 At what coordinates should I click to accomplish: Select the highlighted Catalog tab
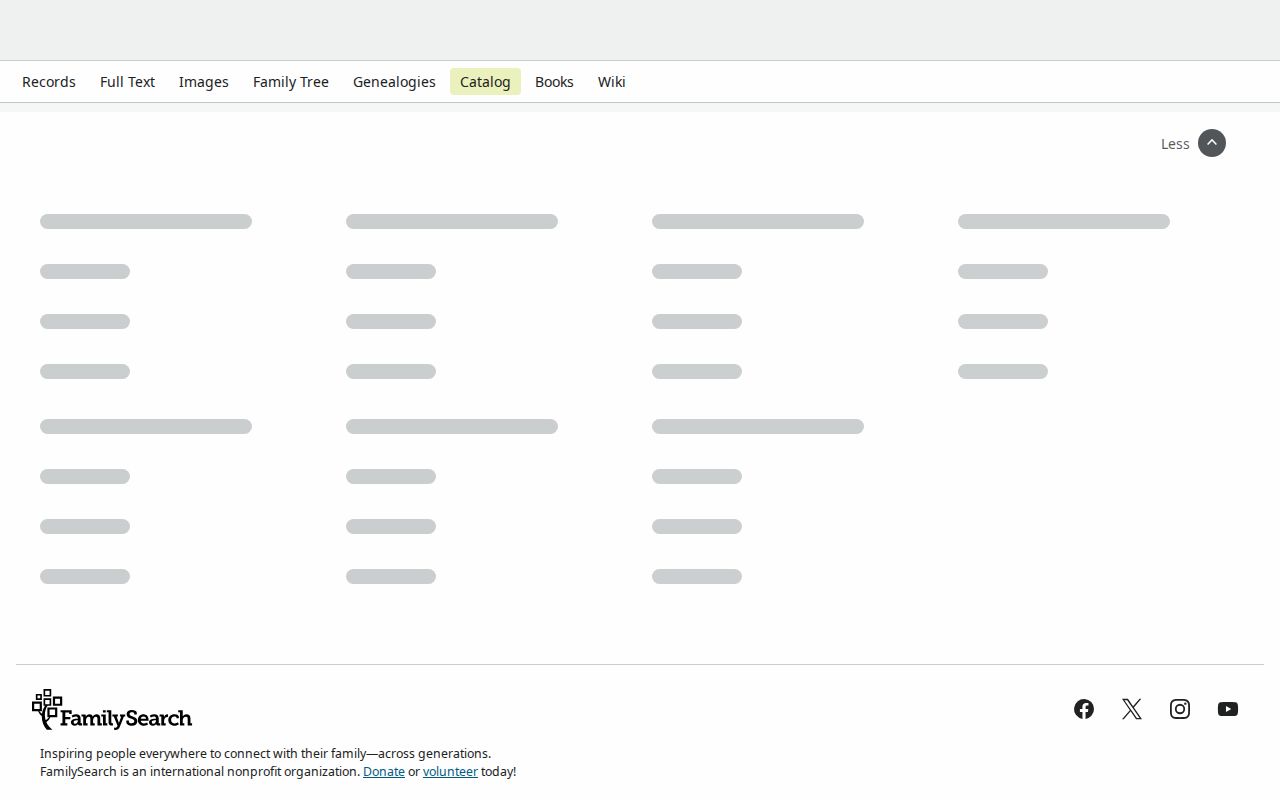click(485, 82)
